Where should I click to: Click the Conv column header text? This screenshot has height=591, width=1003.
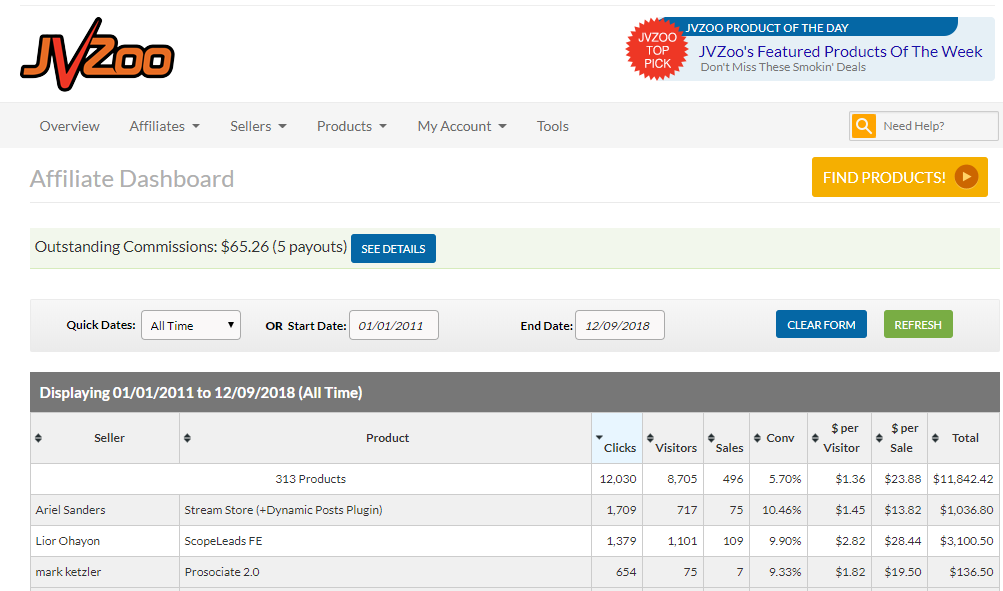point(780,438)
